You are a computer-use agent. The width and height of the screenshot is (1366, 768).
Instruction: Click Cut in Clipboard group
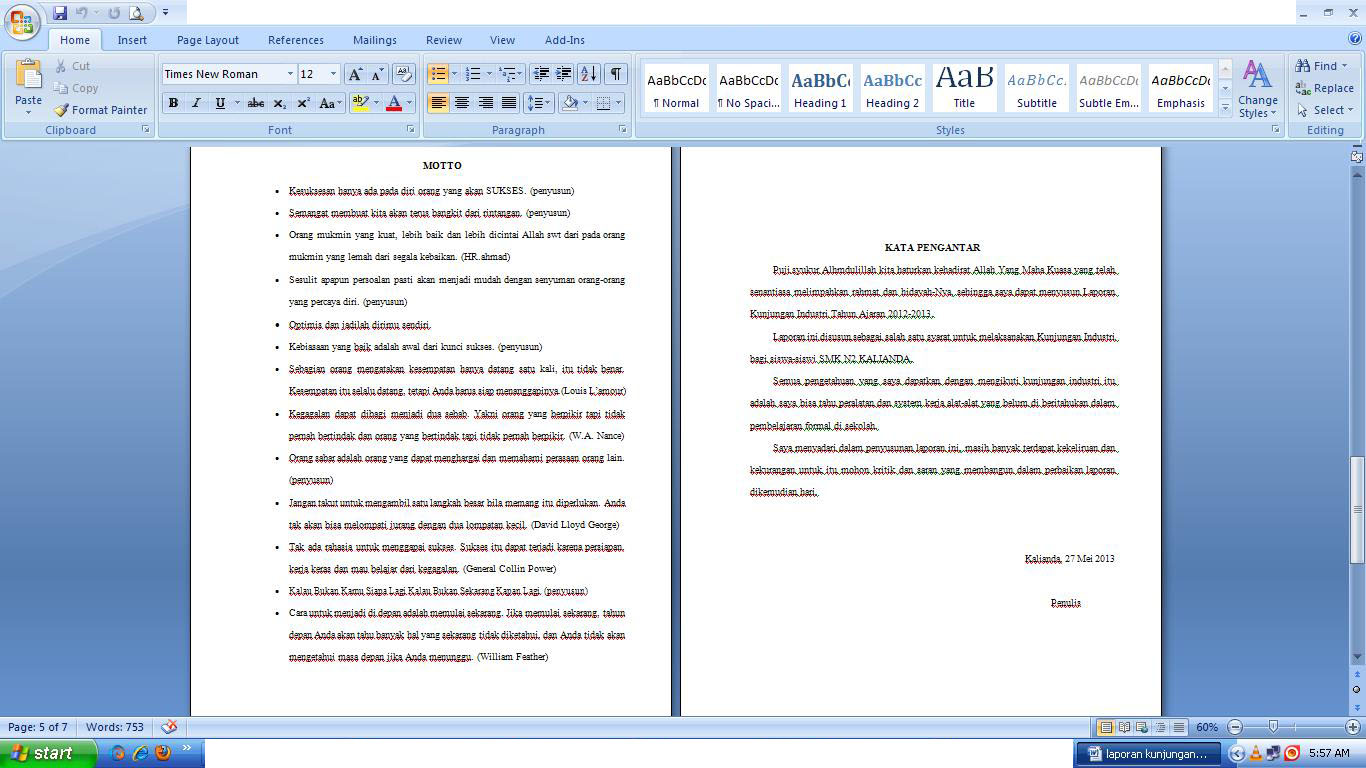(x=72, y=66)
